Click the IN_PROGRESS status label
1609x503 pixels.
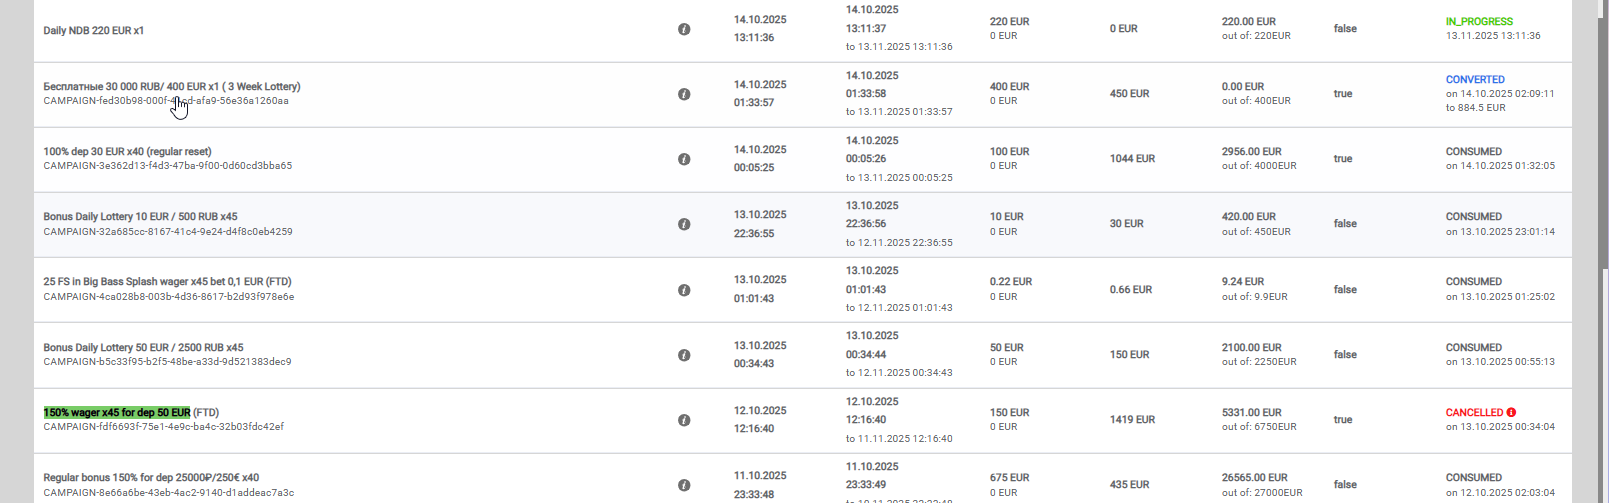coord(1479,21)
